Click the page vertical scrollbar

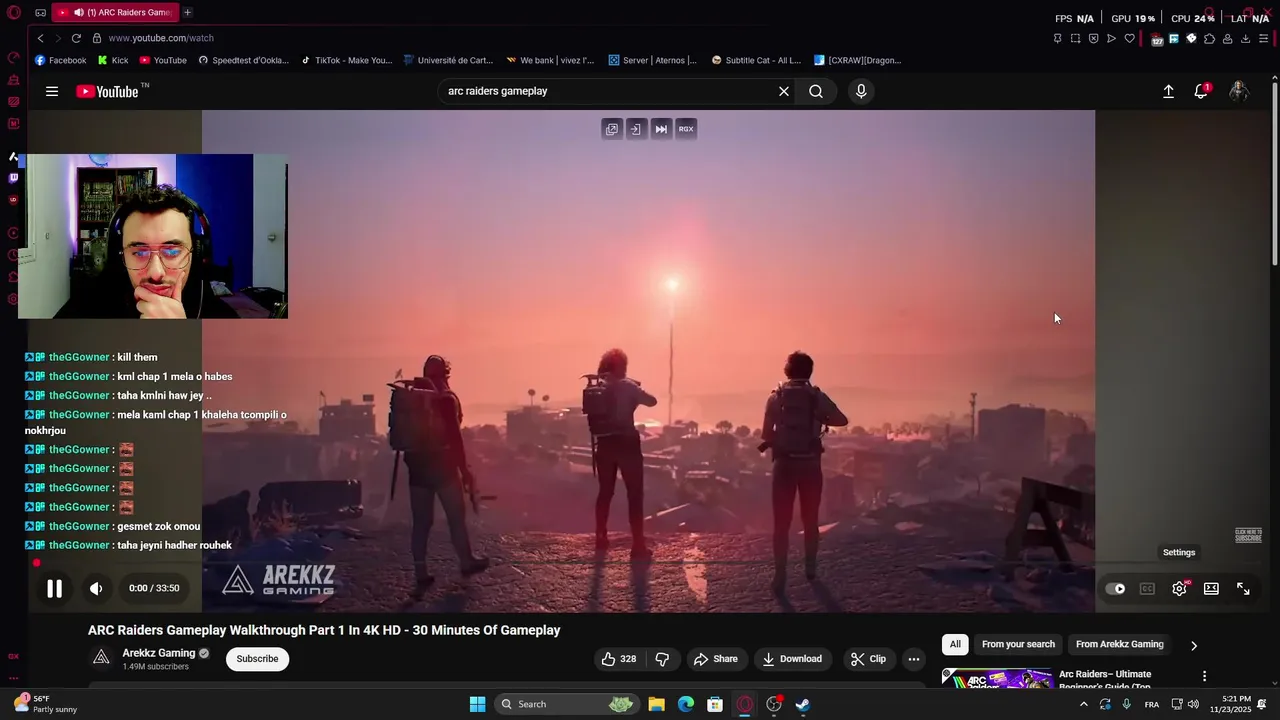(1274, 172)
